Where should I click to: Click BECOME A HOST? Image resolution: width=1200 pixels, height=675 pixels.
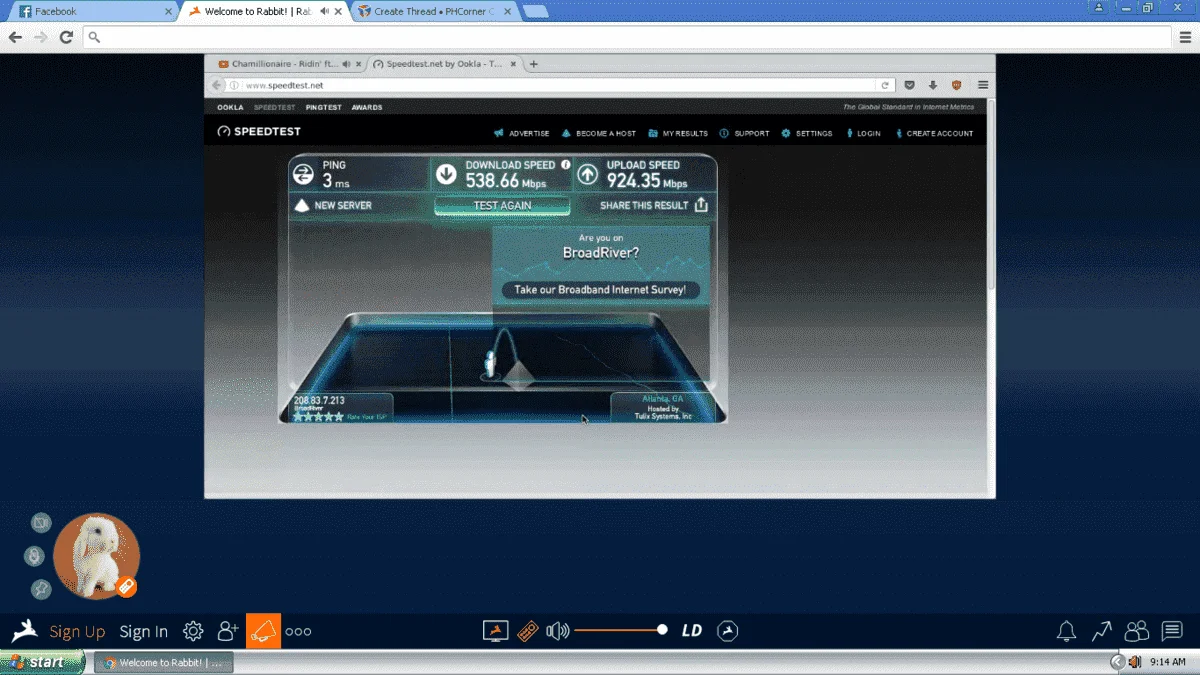[x=599, y=133]
